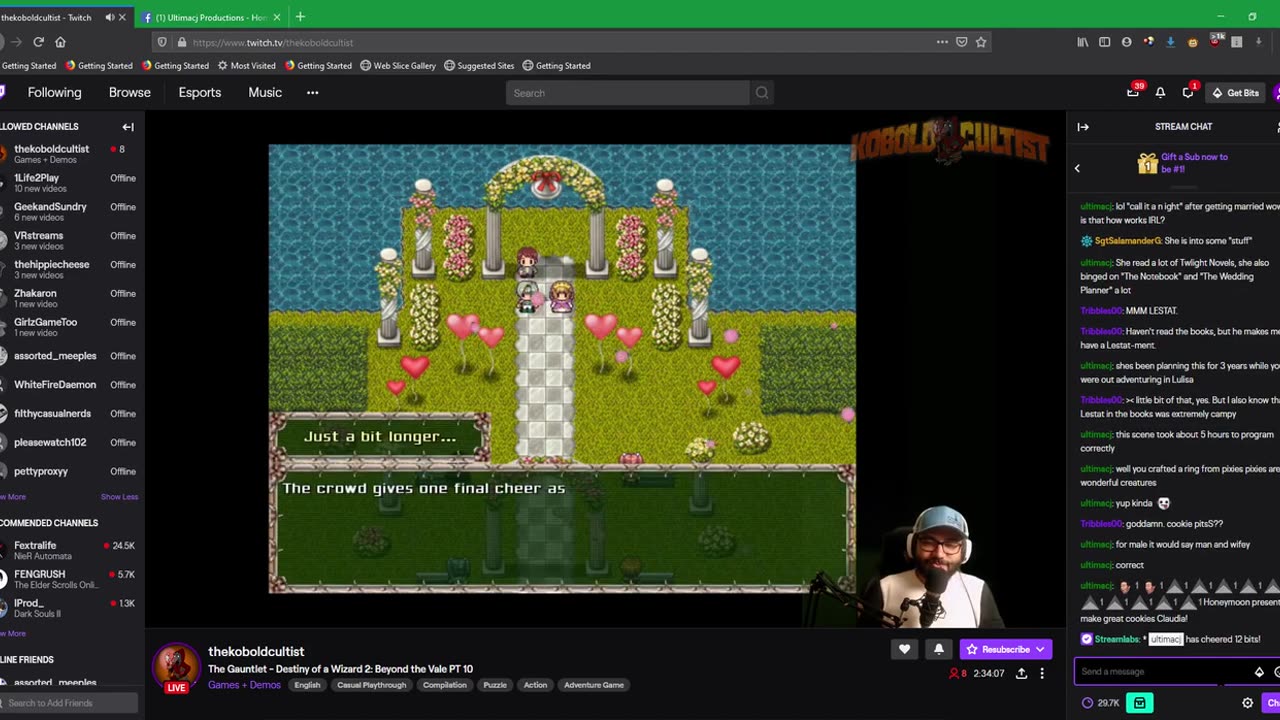Open GirlzGameToo channel in sidebar

point(68,327)
